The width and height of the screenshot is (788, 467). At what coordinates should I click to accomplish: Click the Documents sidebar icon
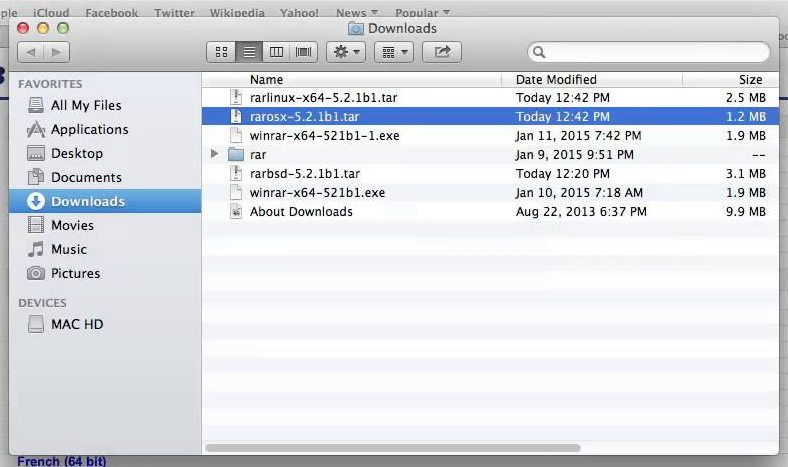coord(36,176)
